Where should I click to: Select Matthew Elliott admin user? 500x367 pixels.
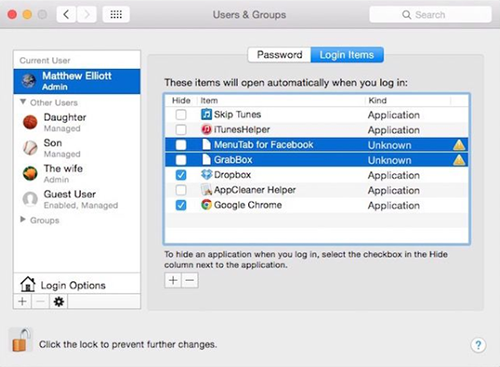77,81
